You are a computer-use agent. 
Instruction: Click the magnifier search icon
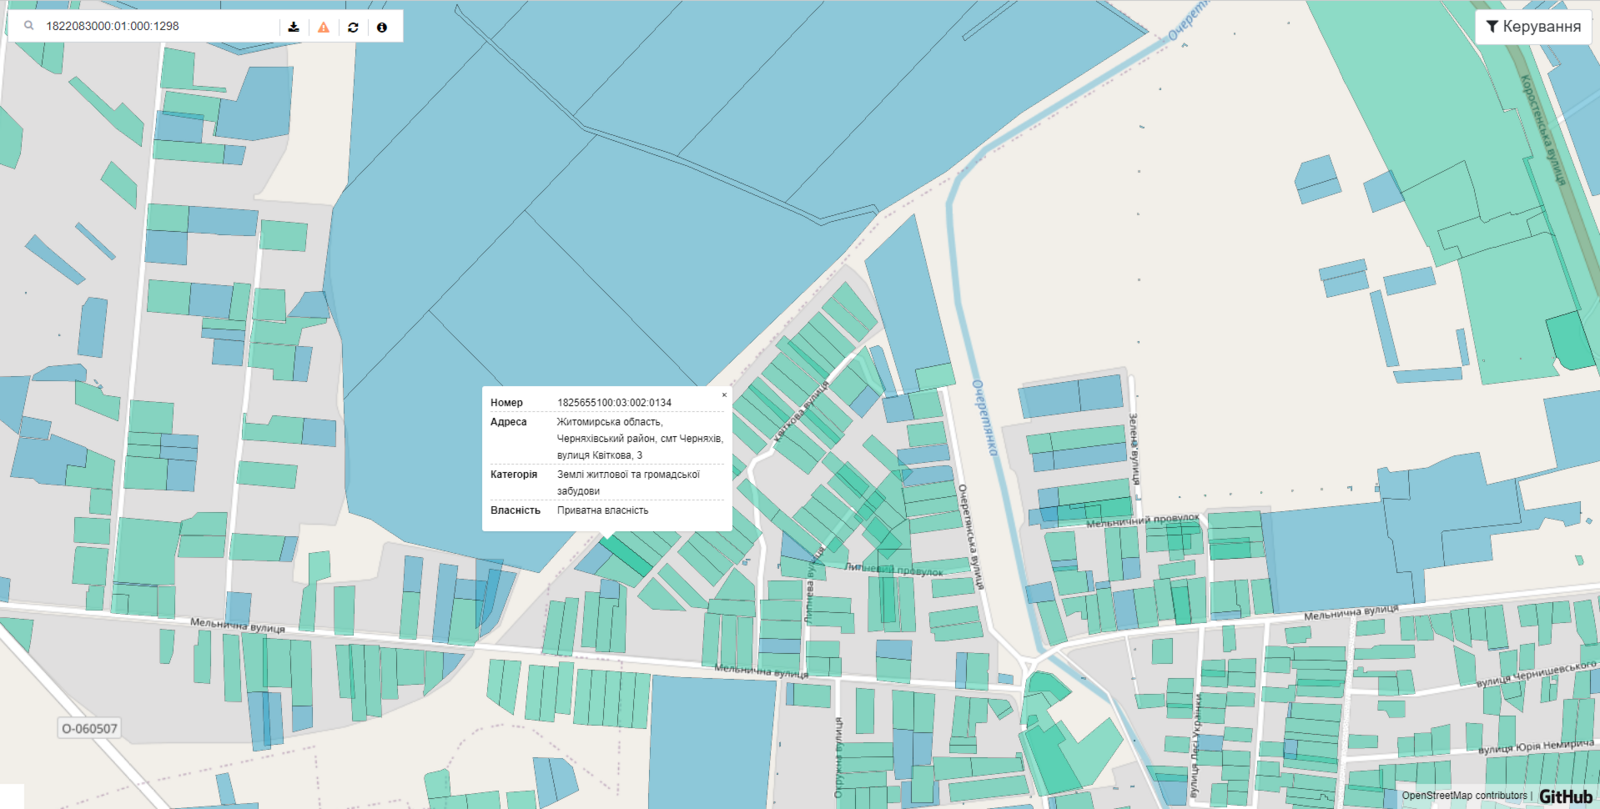(29, 26)
